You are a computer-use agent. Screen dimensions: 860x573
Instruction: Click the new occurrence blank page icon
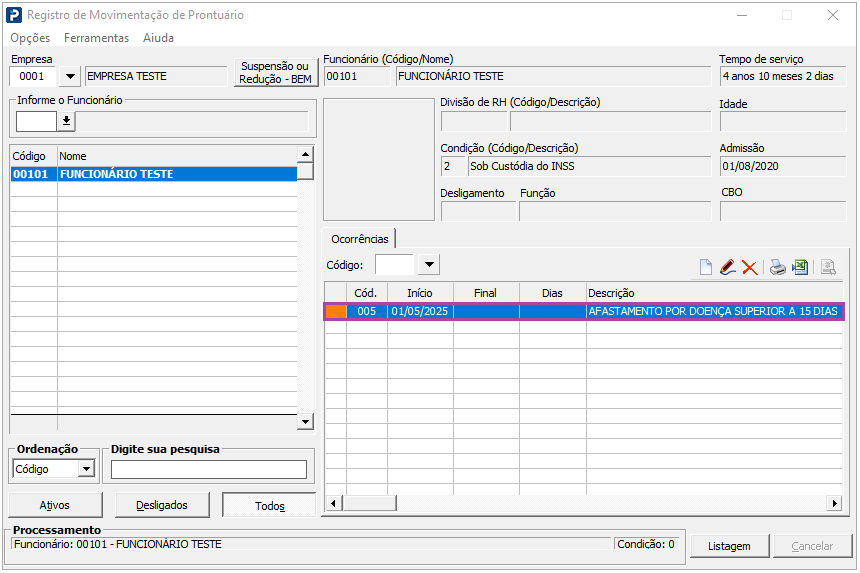(706, 267)
